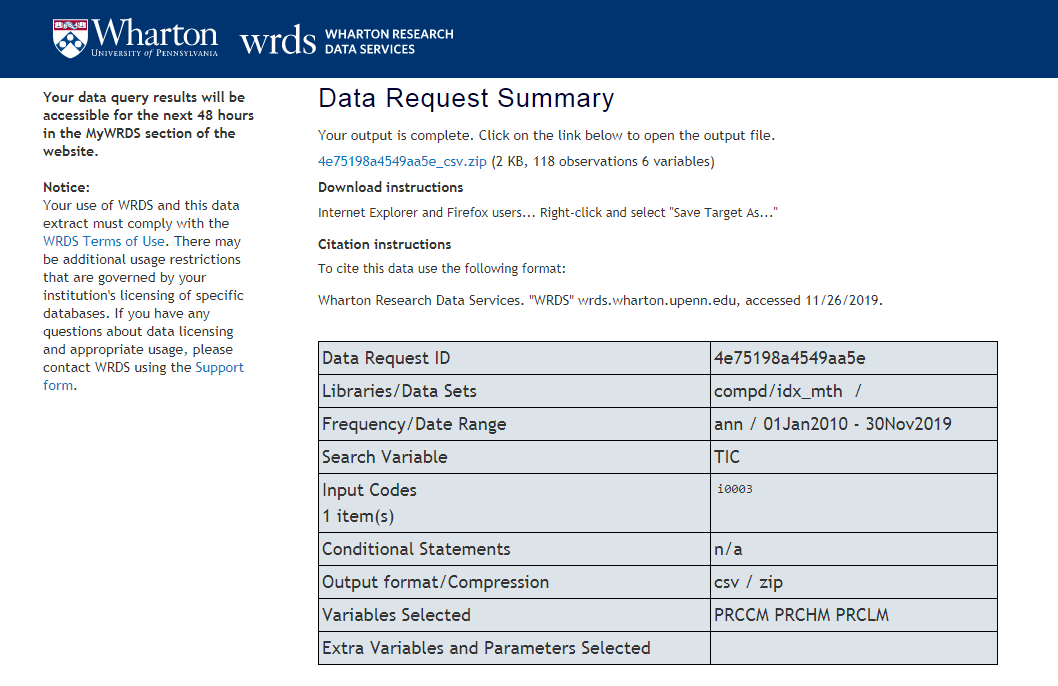Click the PRCCM PRCHM PRCLM variables cell
1058x686 pixels.
[x=801, y=615]
